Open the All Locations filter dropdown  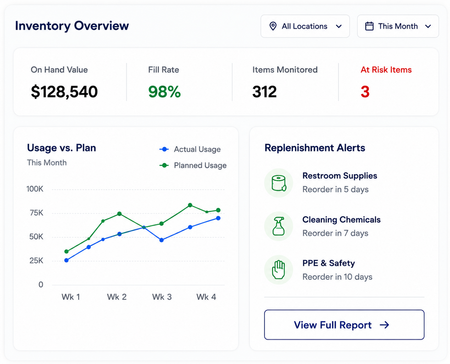[305, 26]
